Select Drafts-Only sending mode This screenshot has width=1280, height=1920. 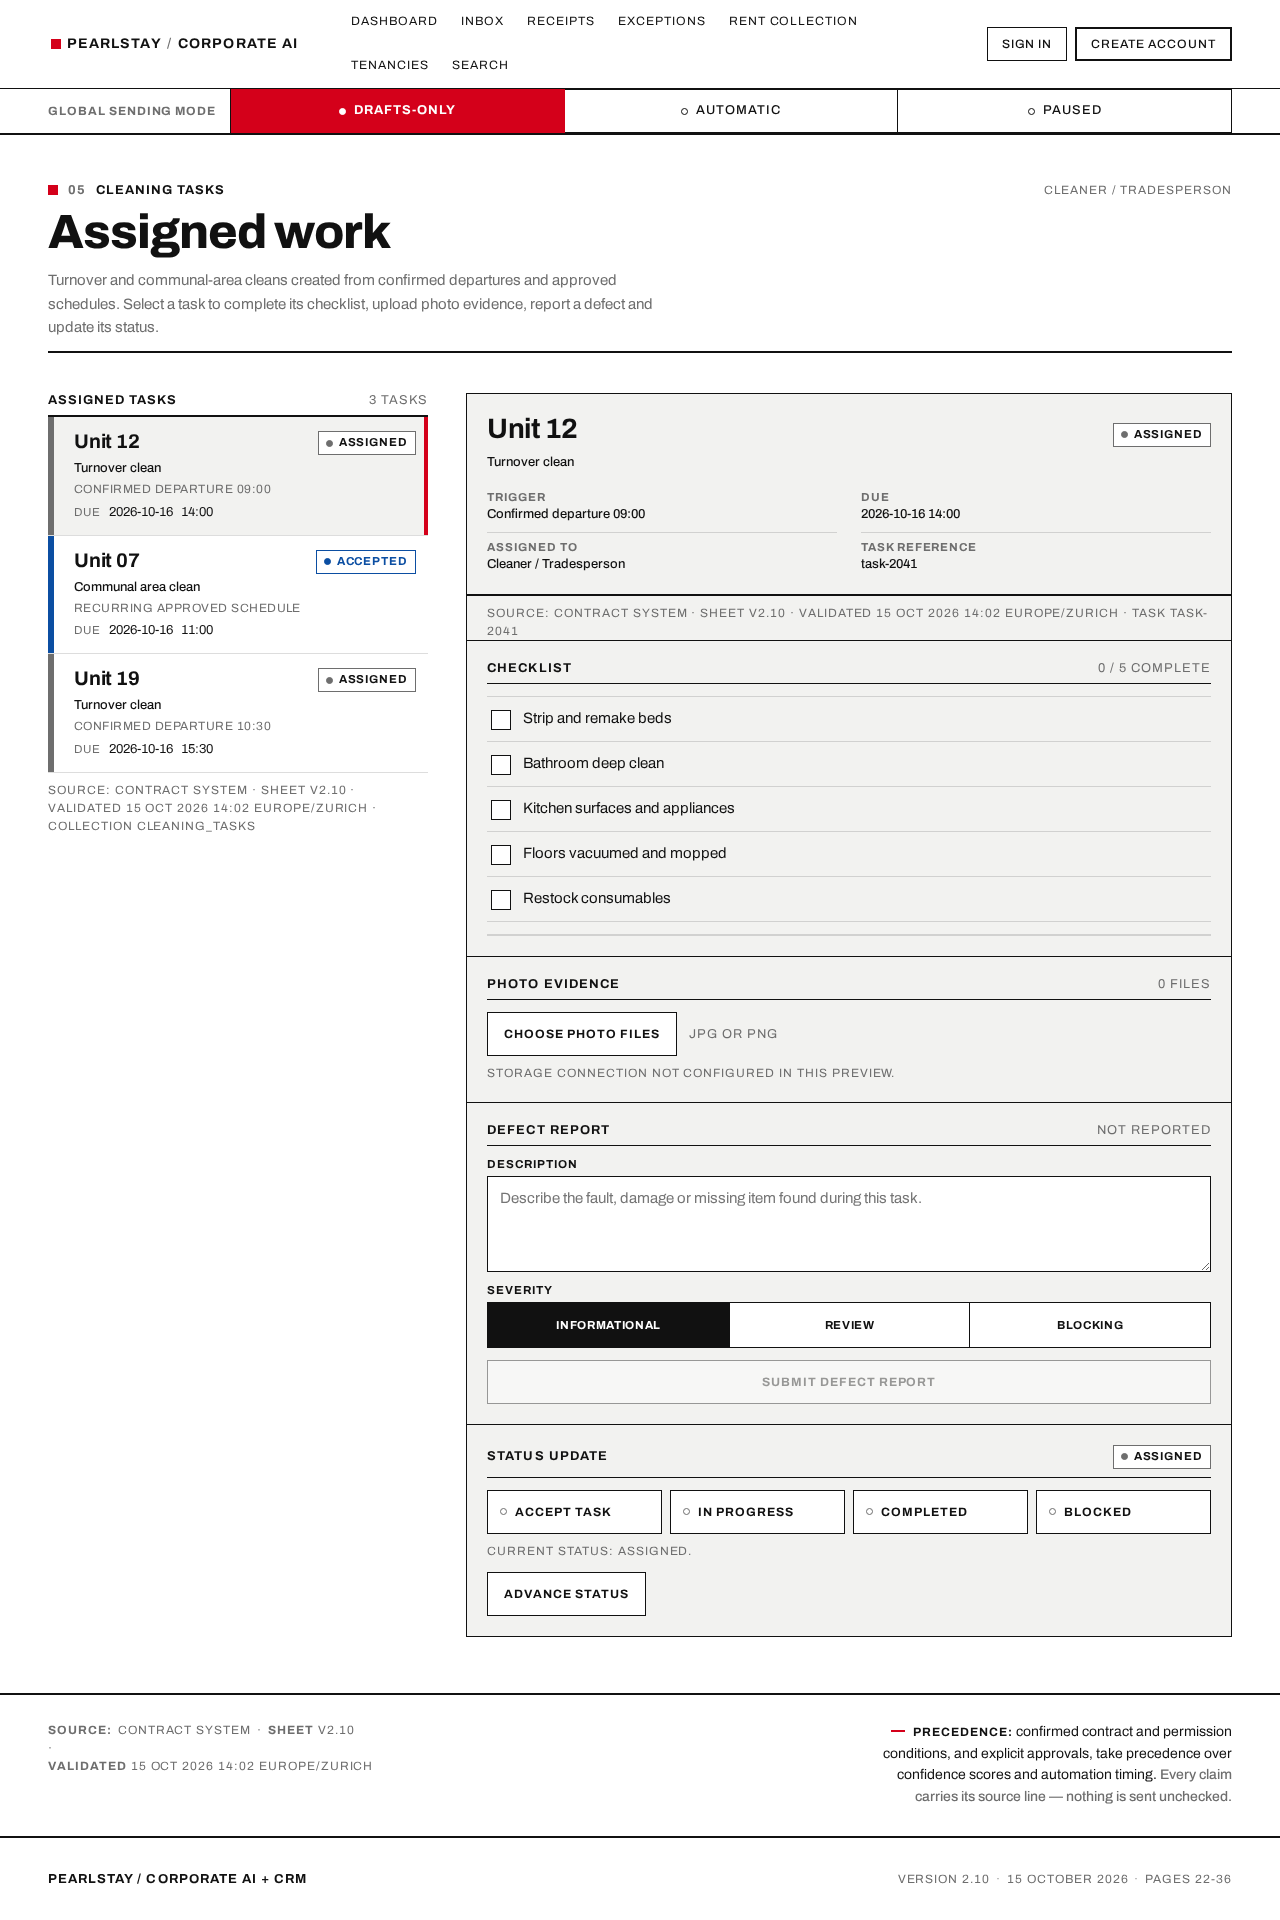coord(398,110)
